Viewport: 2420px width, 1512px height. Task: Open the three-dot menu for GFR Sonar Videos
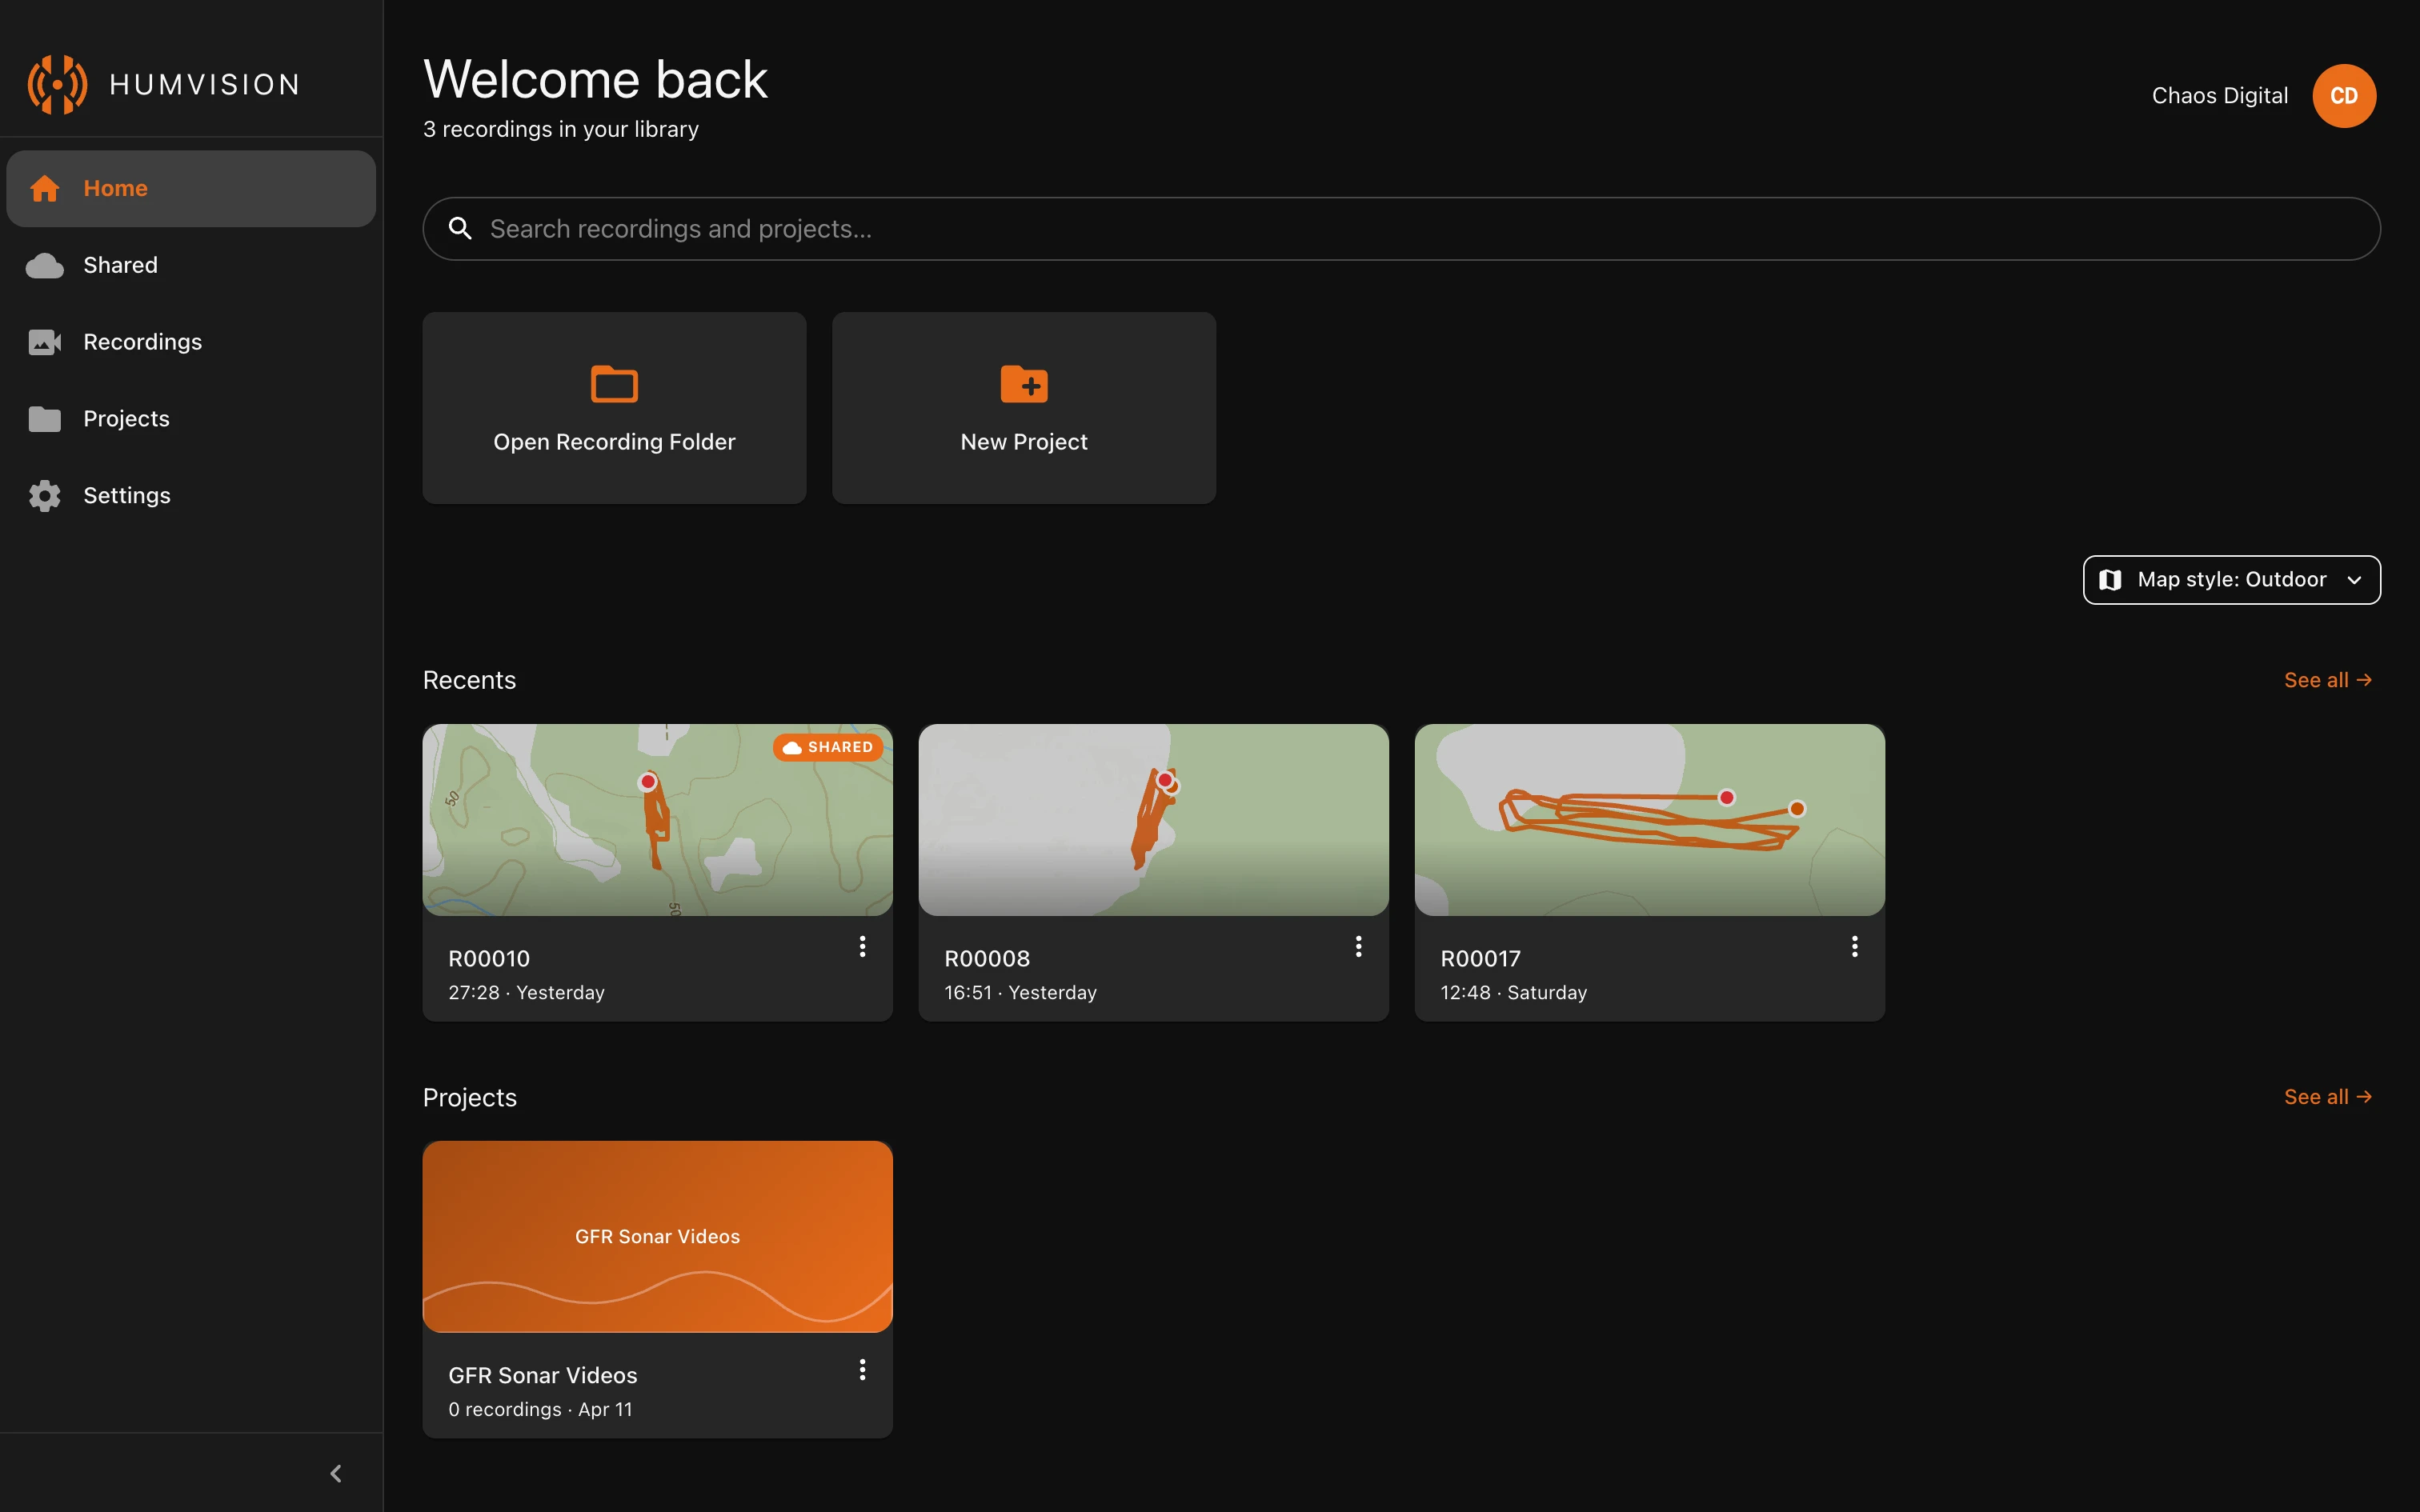pyautogui.click(x=862, y=1370)
